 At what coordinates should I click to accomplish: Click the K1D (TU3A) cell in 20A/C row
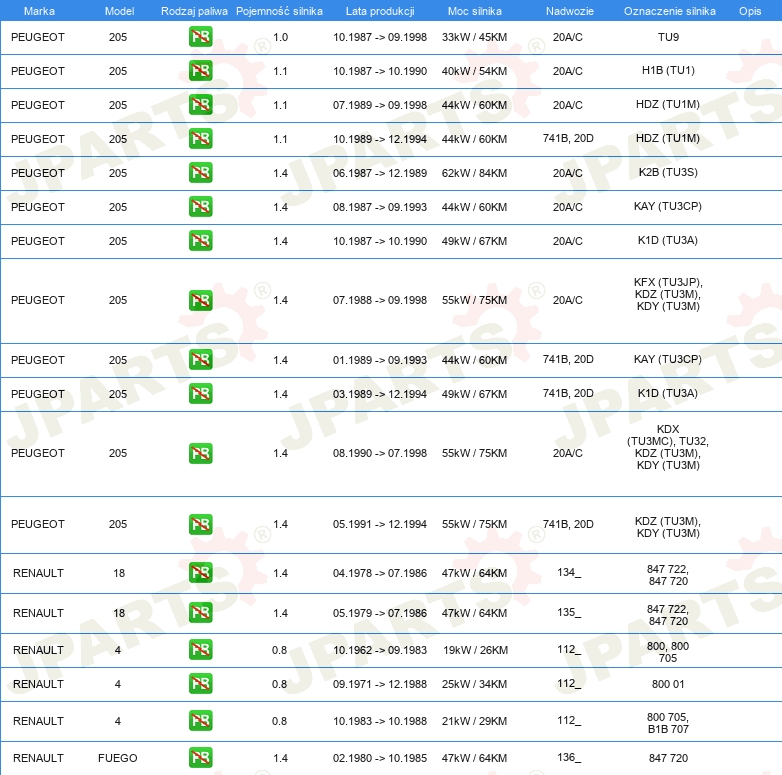pos(668,240)
